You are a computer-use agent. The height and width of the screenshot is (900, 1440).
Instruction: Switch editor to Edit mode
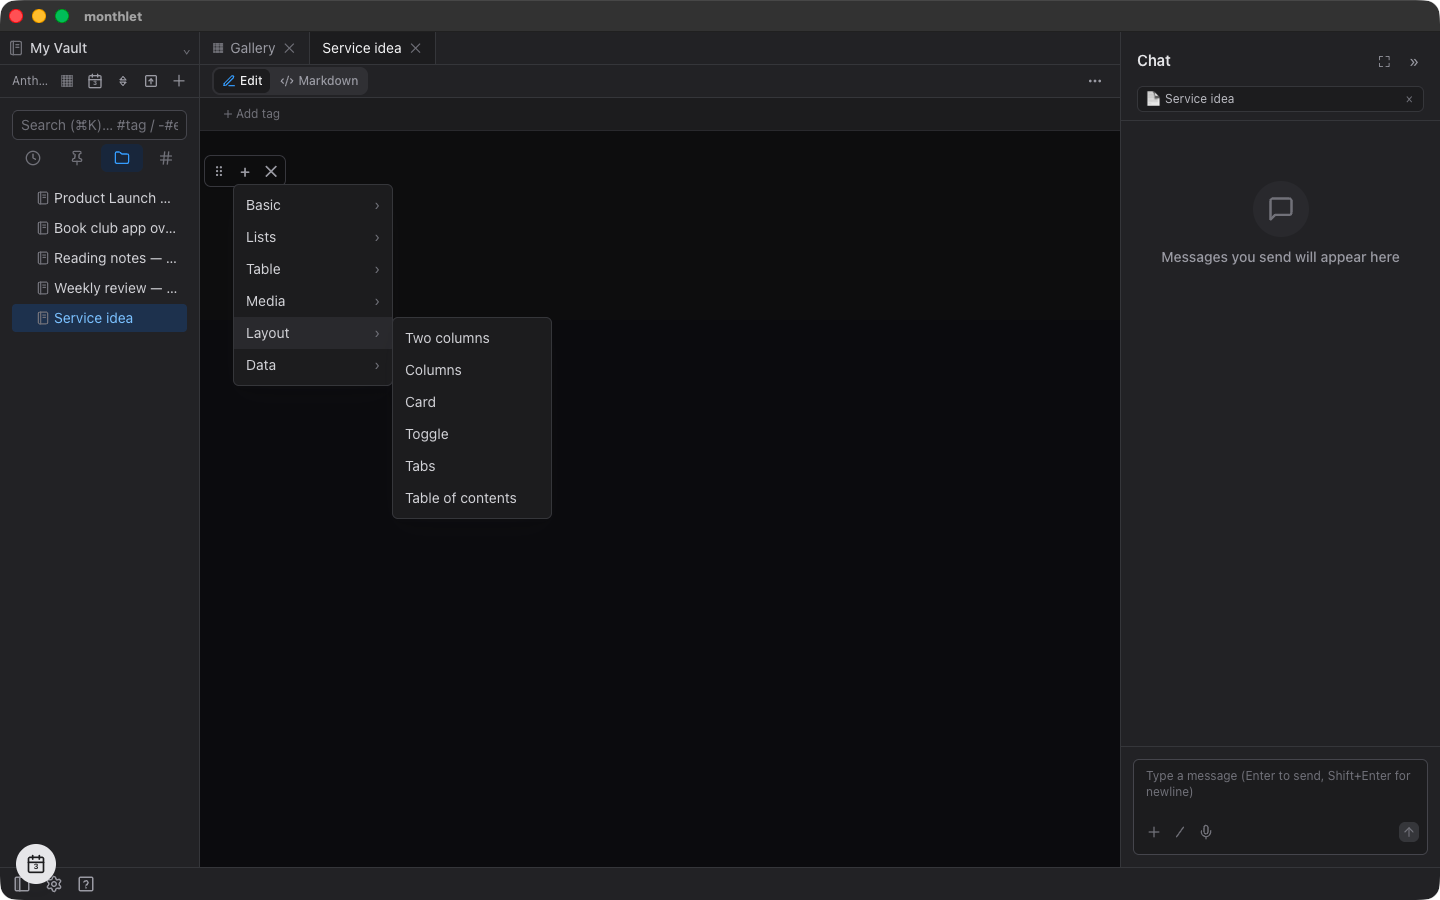point(243,81)
